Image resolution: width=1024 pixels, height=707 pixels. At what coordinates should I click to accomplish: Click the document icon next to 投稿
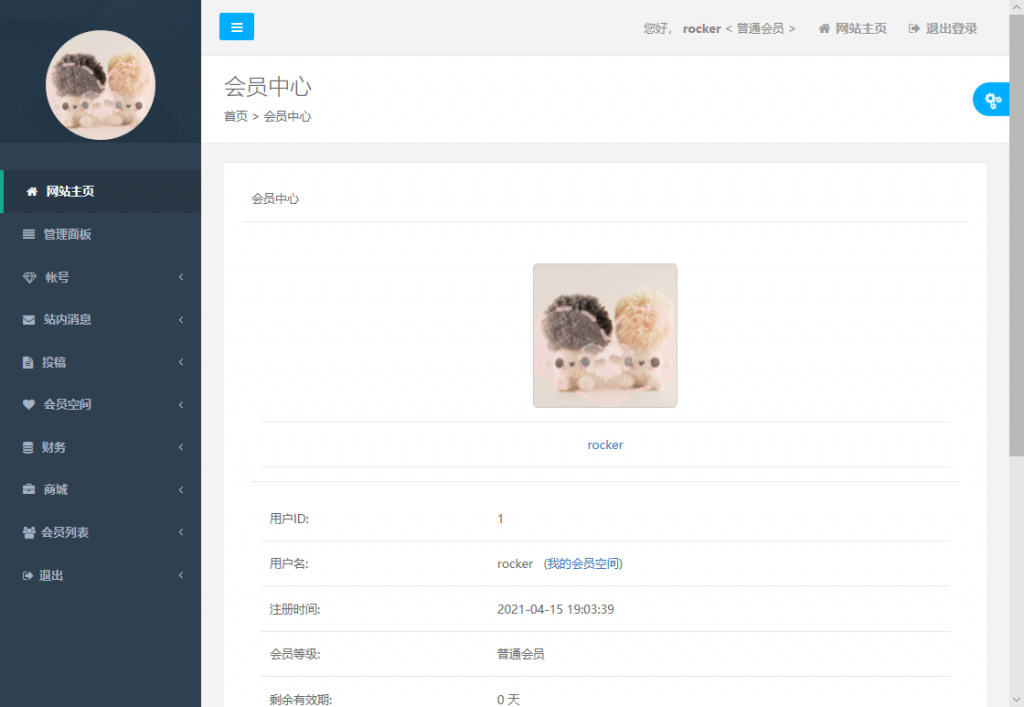28,362
